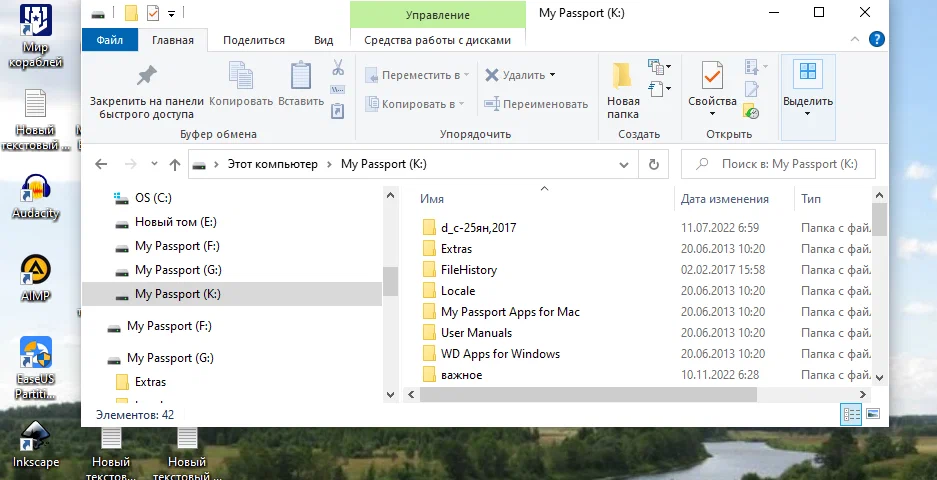Viewport: 937px width, 480px height.
Task: Collapse the ribbon with the chevron
Action: pos(855,39)
